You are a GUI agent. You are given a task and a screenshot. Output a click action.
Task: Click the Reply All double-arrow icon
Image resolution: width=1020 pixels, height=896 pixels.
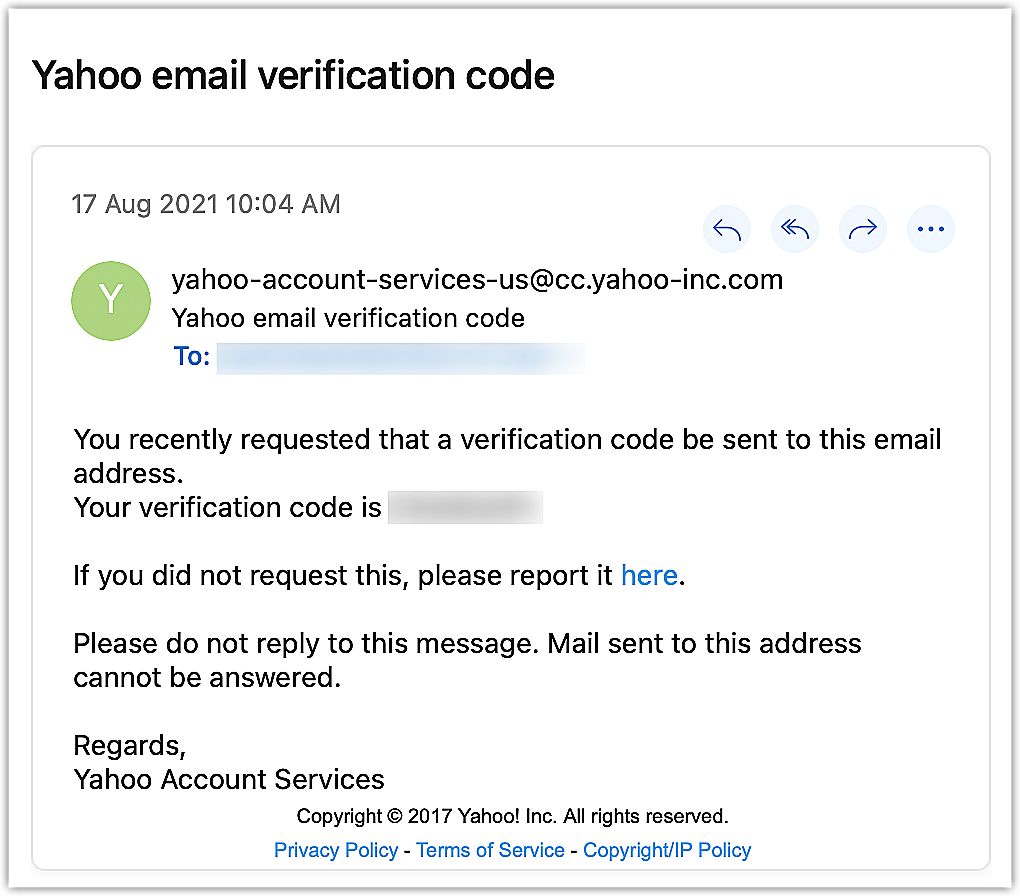coord(795,231)
